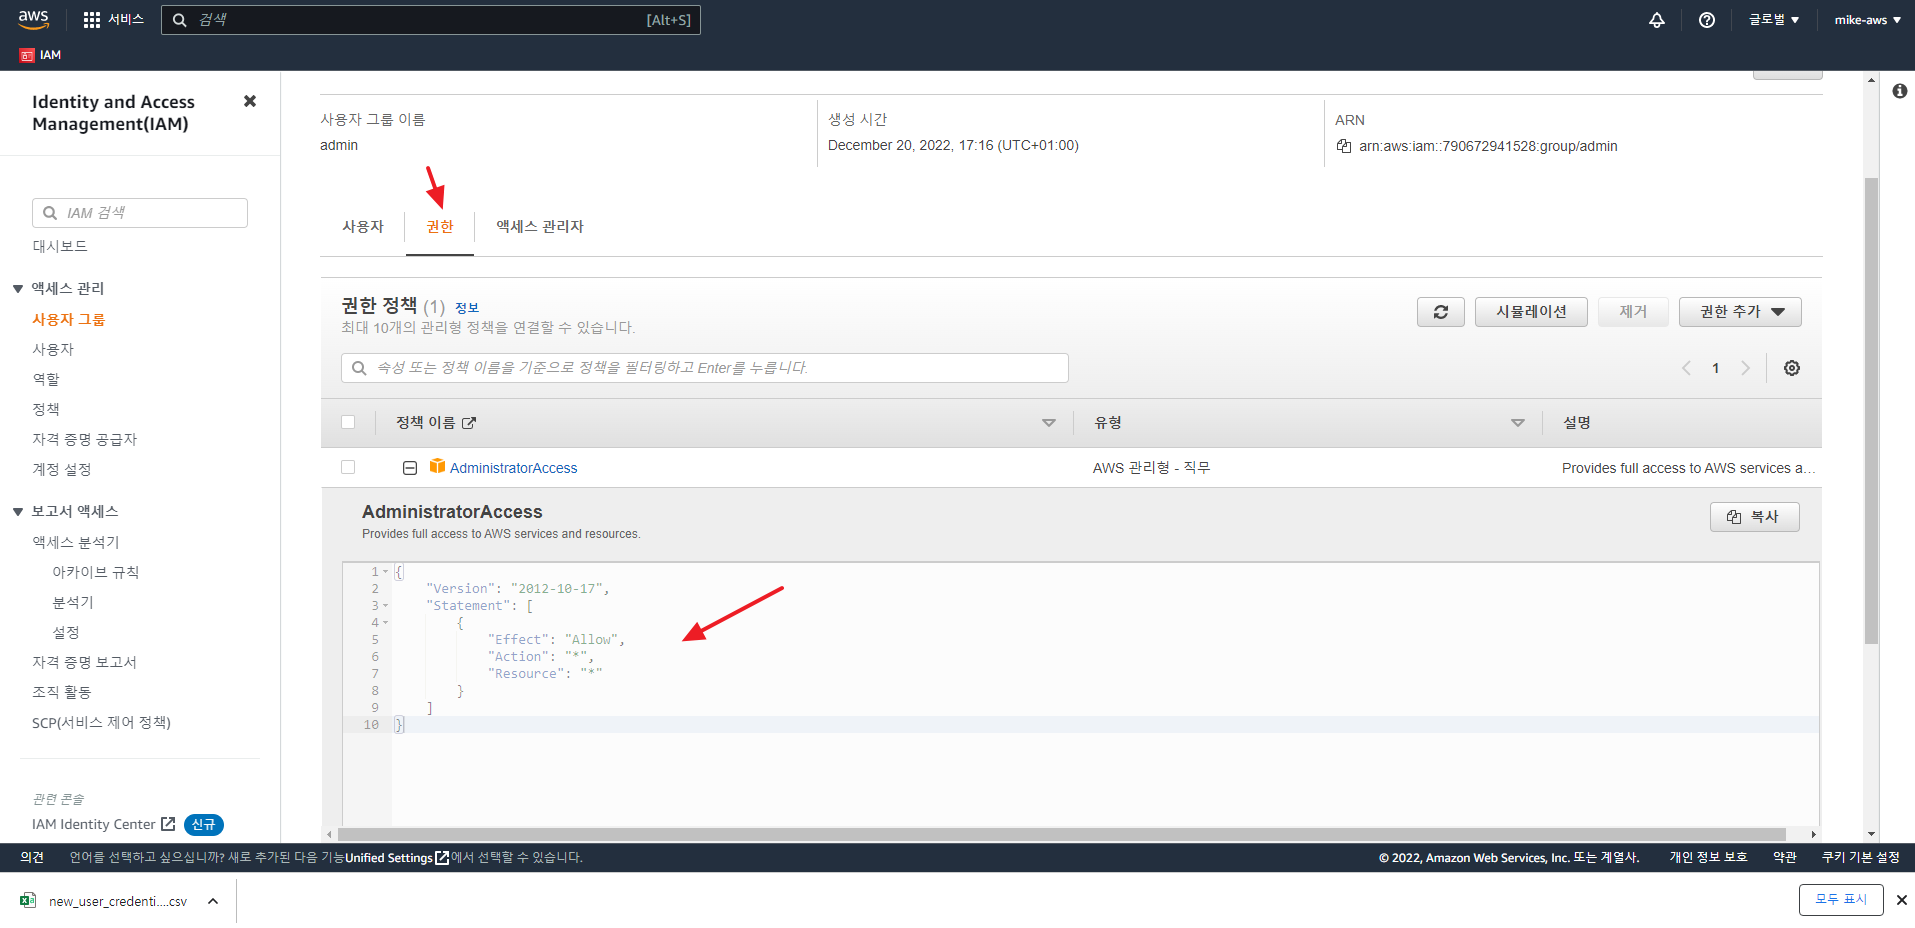Open 액세스 분석기 in sidebar

pyautogui.click(x=76, y=542)
